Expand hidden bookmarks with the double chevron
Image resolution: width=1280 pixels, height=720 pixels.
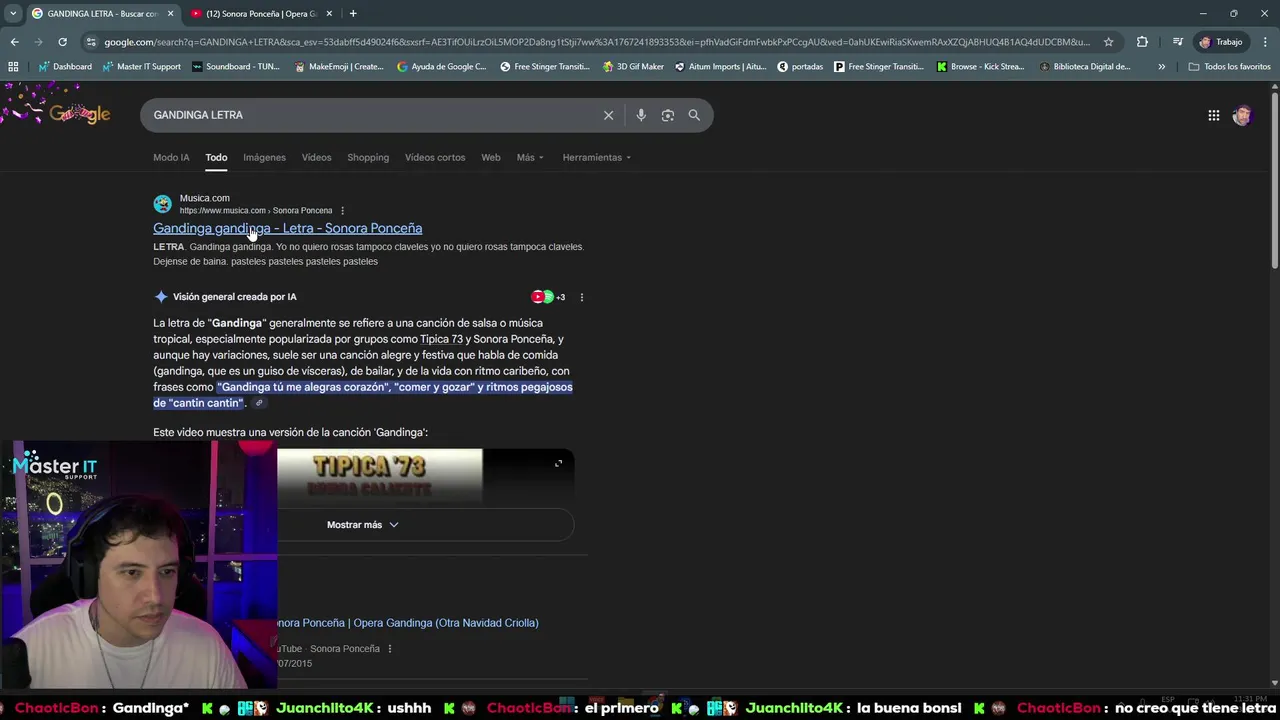tap(1161, 67)
